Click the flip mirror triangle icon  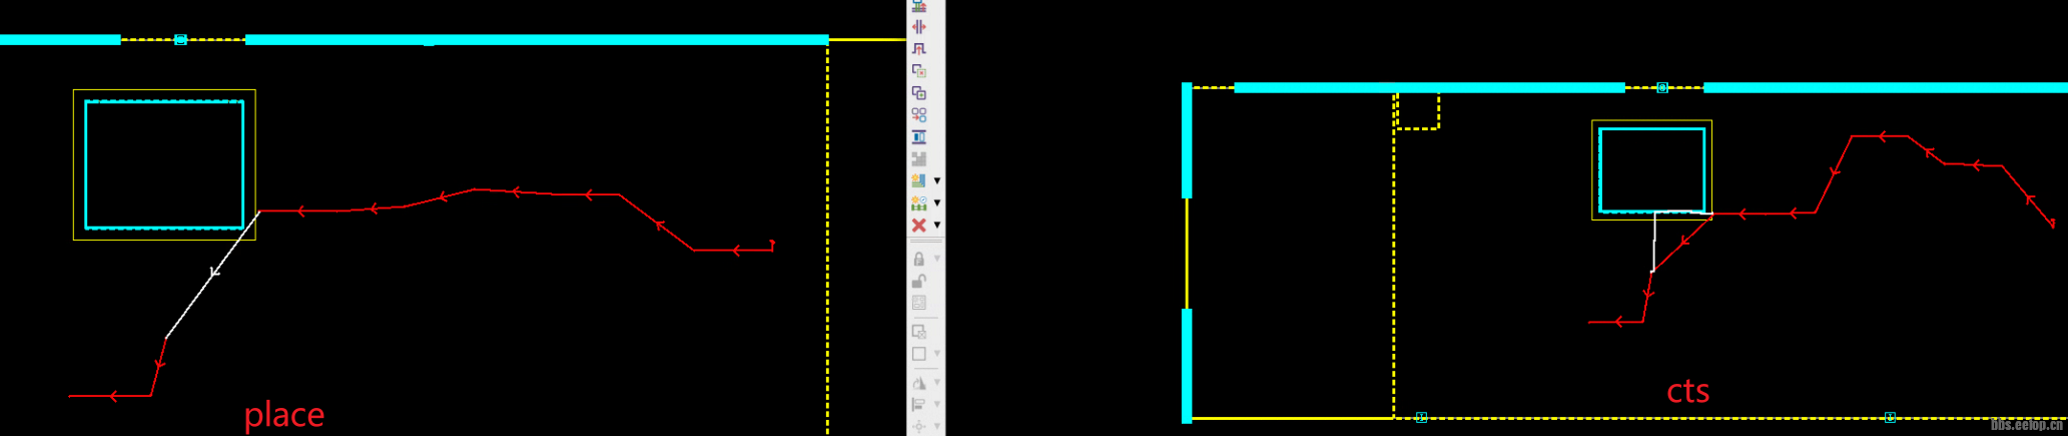(x=919, y=382)
